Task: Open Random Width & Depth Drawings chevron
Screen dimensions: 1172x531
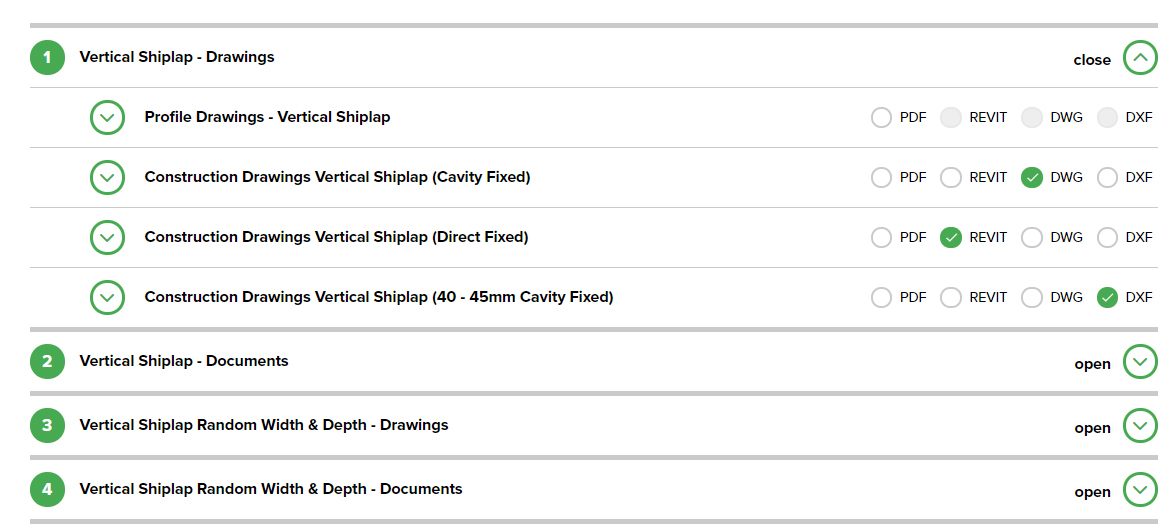Action: pyautogui.click(x=1140, y=426)
